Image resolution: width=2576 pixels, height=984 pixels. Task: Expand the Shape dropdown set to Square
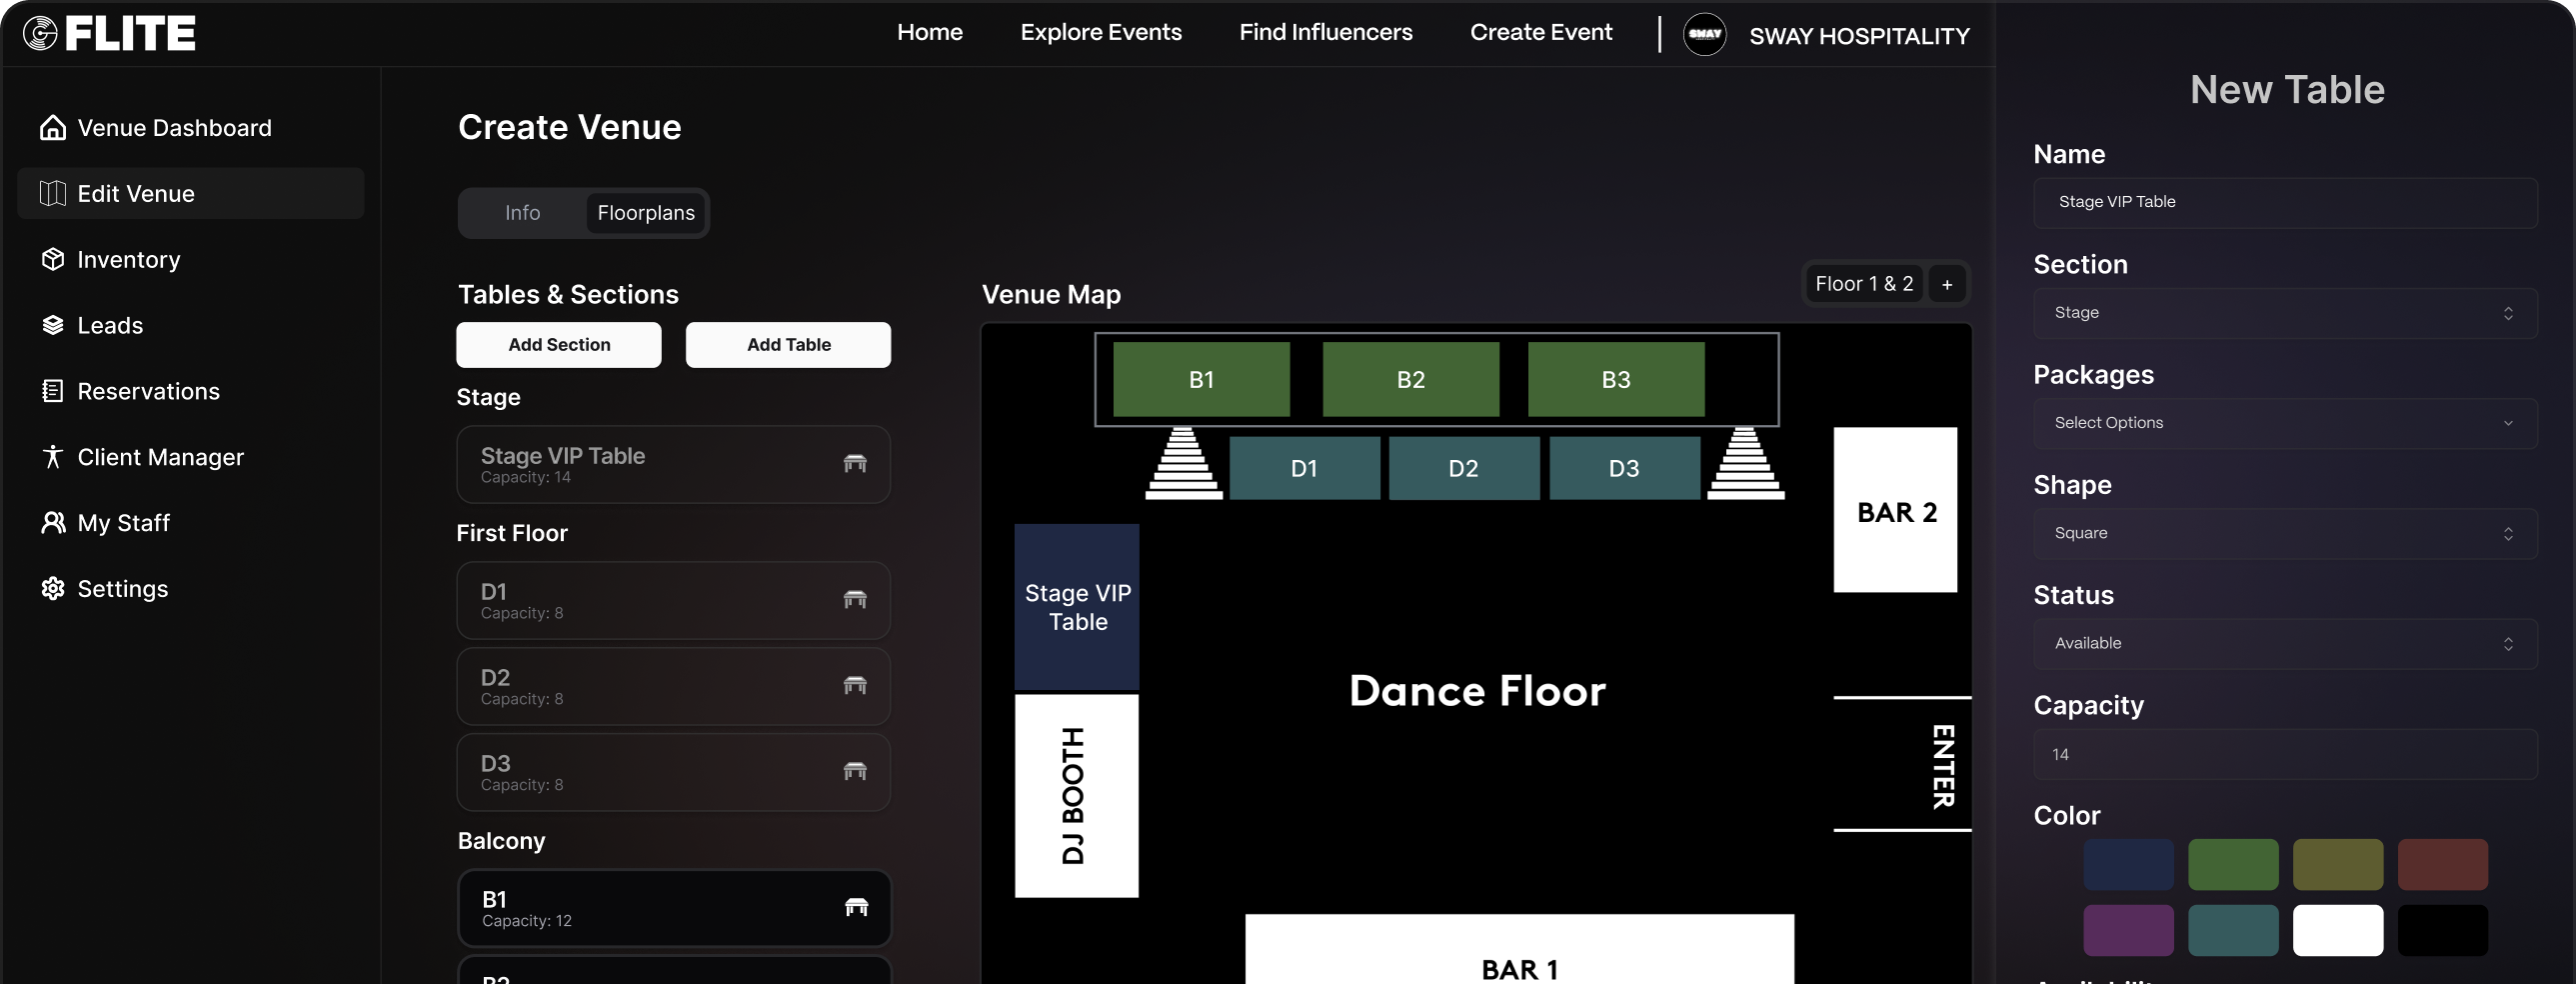coord(2284,533)
